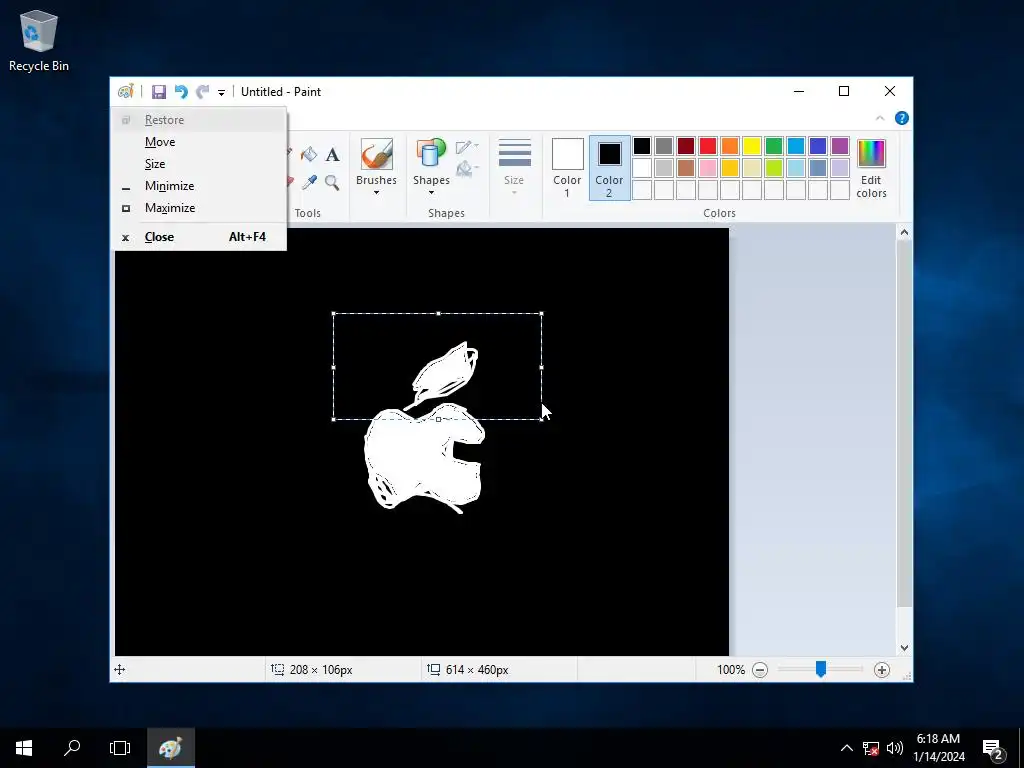Collapse the ribbon with the chevron

click(880, 118)
